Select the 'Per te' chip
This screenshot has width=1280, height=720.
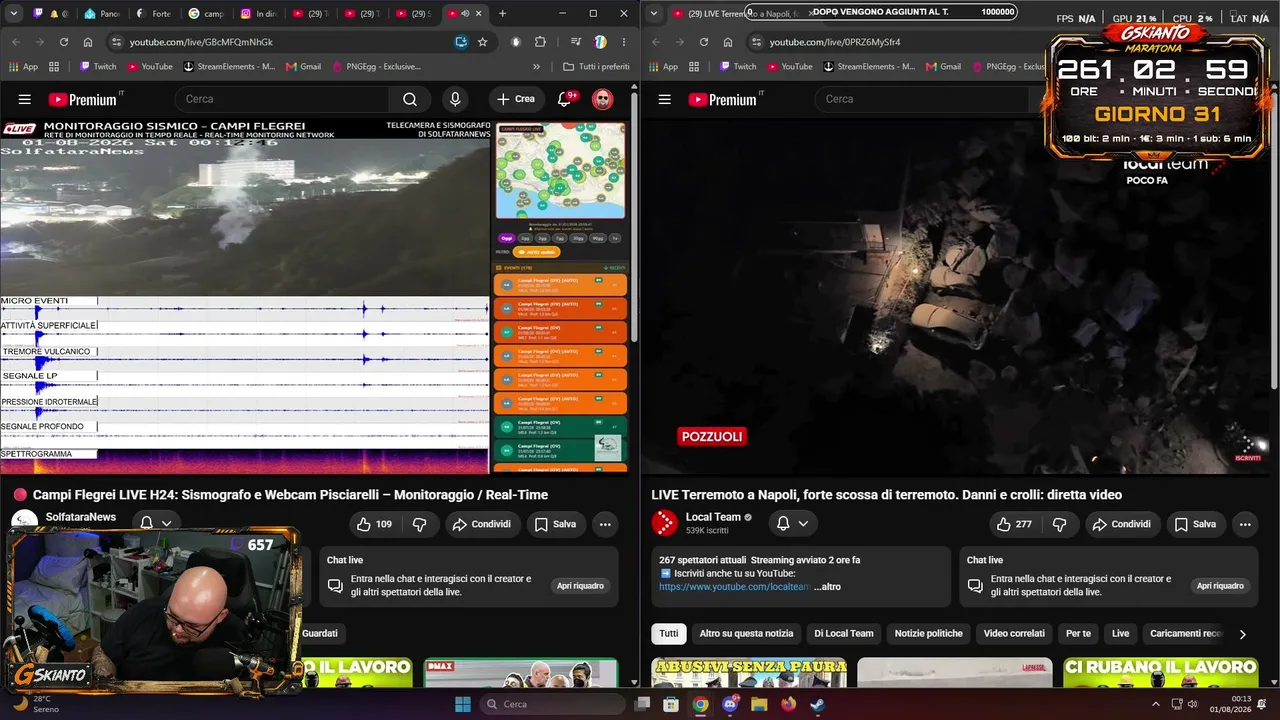[x=1078, y=634]
